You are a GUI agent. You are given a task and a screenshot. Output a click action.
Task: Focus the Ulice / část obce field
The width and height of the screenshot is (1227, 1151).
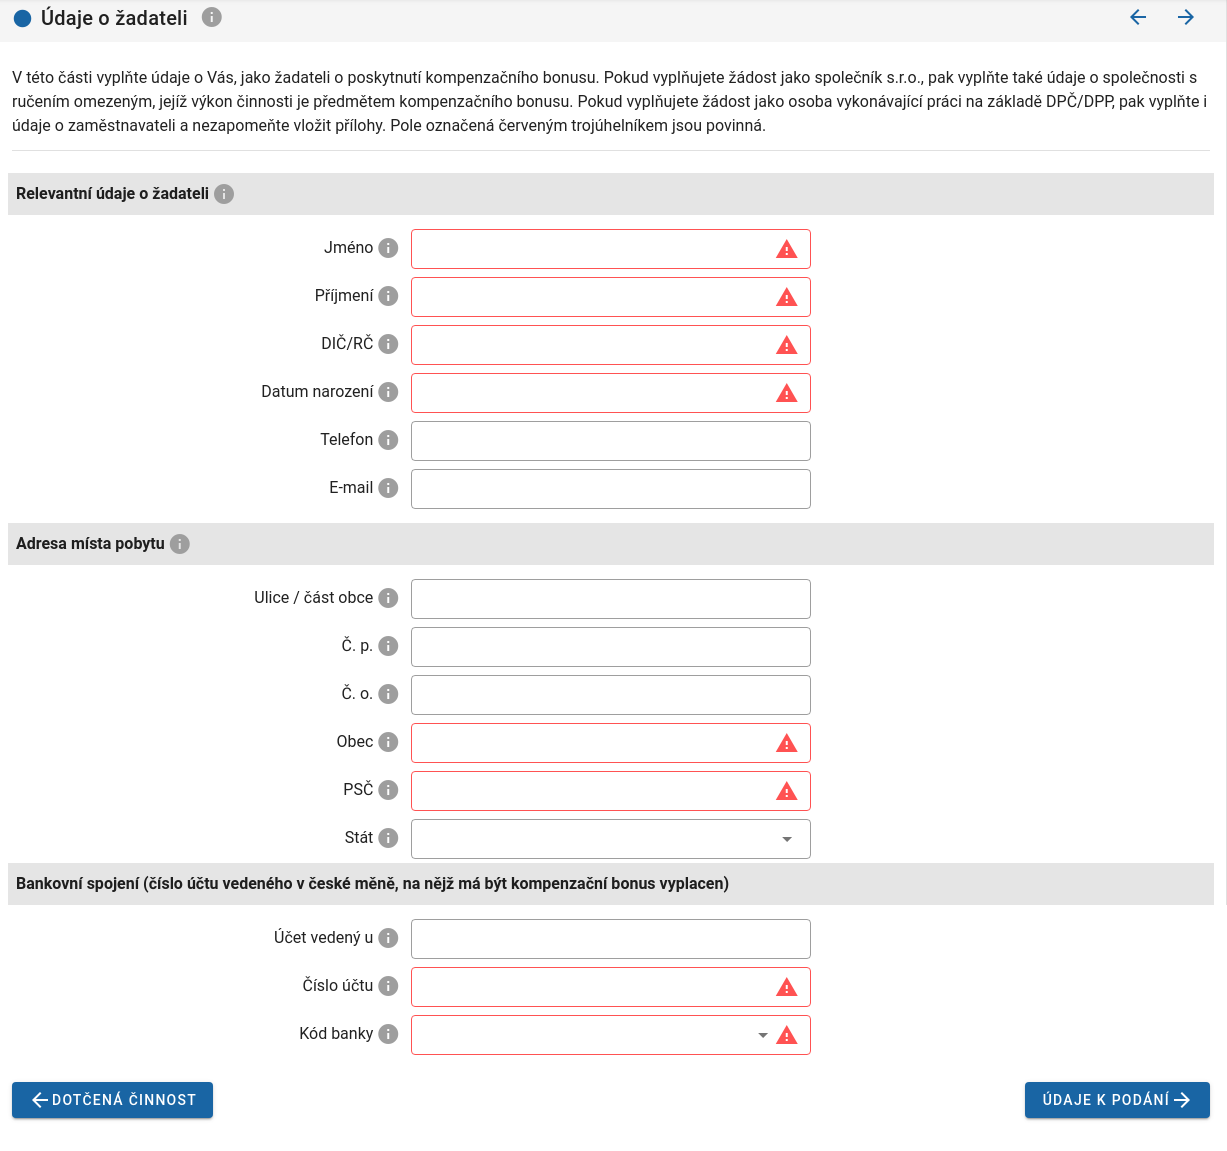pyautogui.click(x=610, y=599)
